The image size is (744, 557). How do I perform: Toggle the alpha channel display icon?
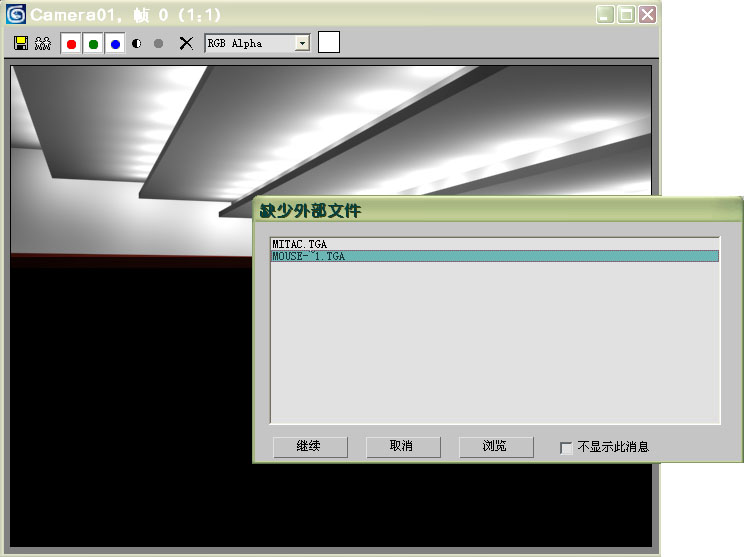point(137,44)
